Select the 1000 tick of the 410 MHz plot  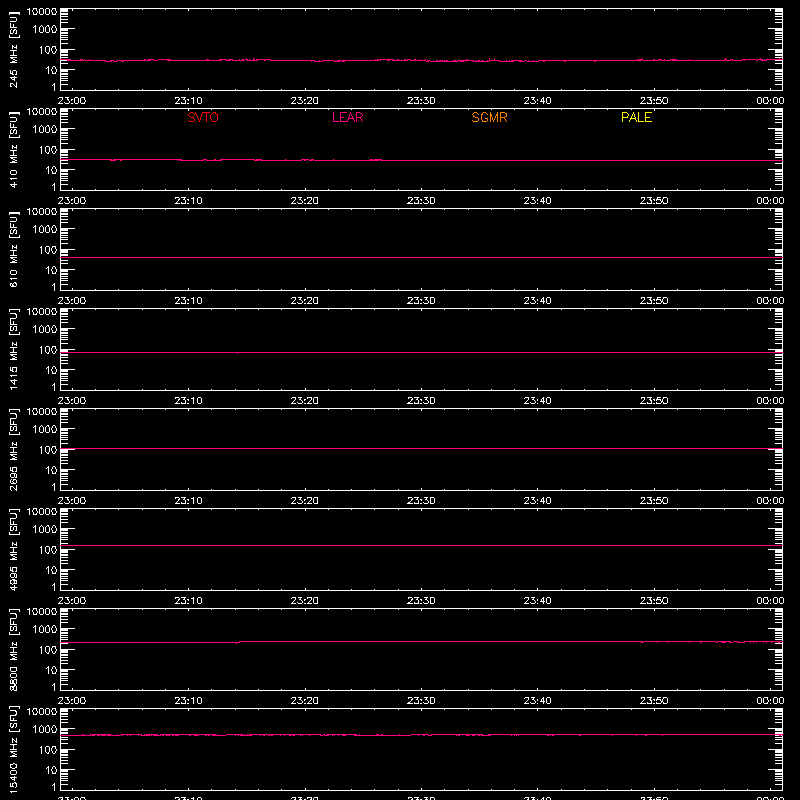[45, 130]
